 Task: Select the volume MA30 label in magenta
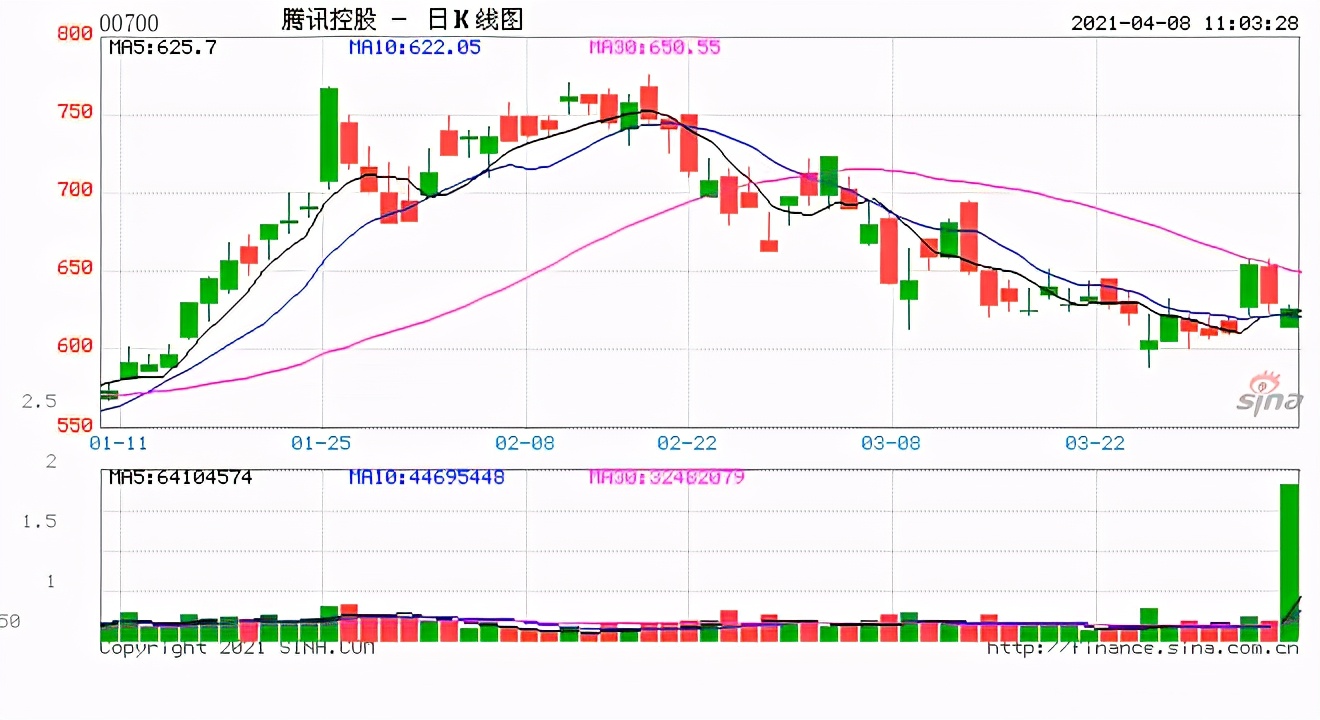[x=666, y=477]
